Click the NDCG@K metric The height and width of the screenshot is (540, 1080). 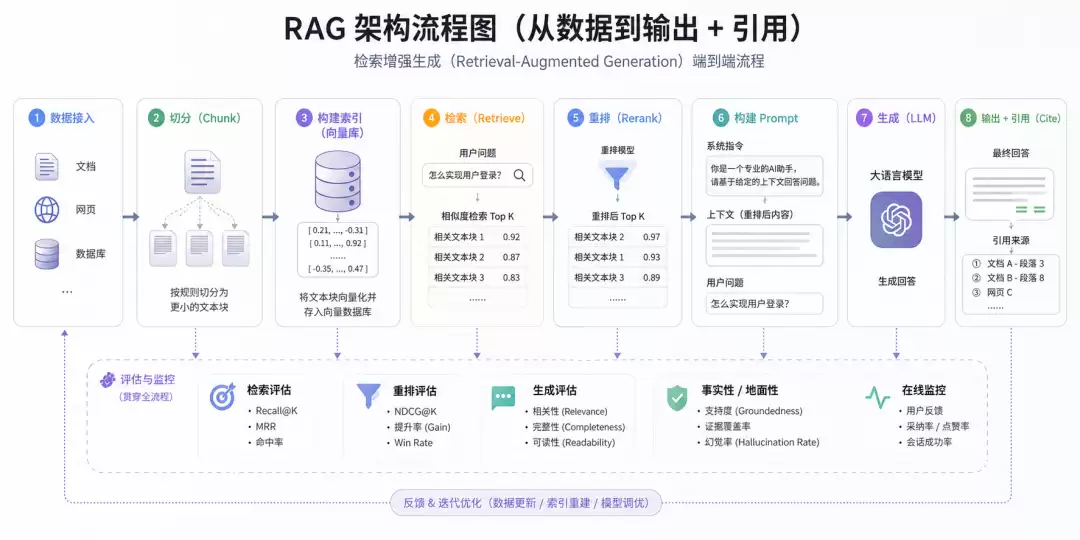click(x=413, y=411)
